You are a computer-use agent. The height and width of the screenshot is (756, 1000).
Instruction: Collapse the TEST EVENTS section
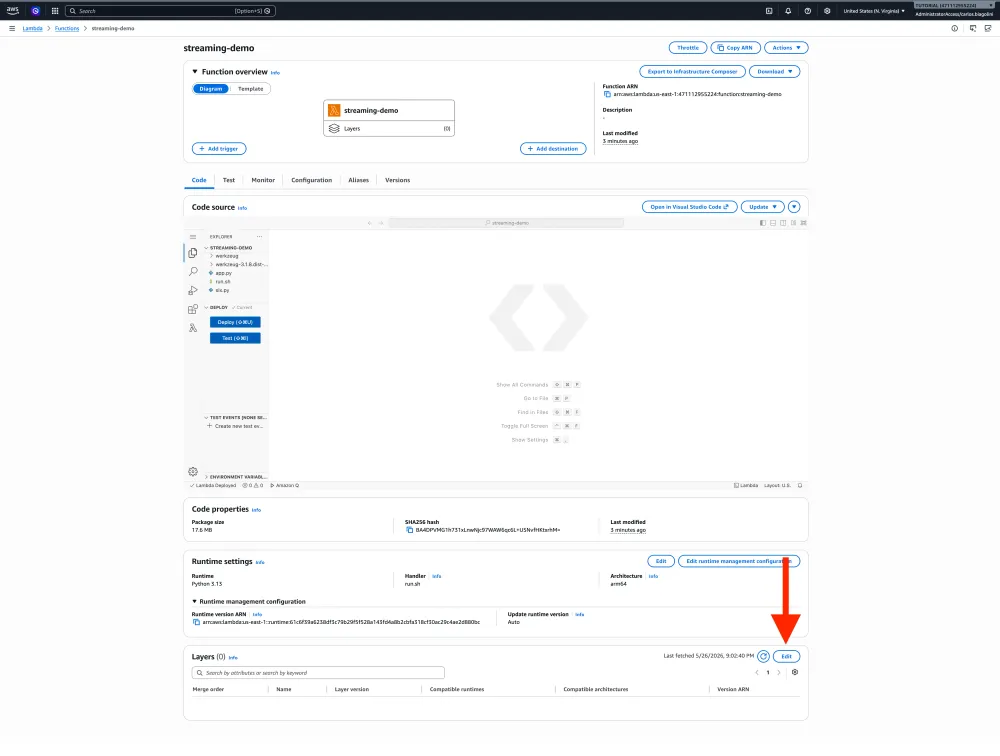point(235,417)
